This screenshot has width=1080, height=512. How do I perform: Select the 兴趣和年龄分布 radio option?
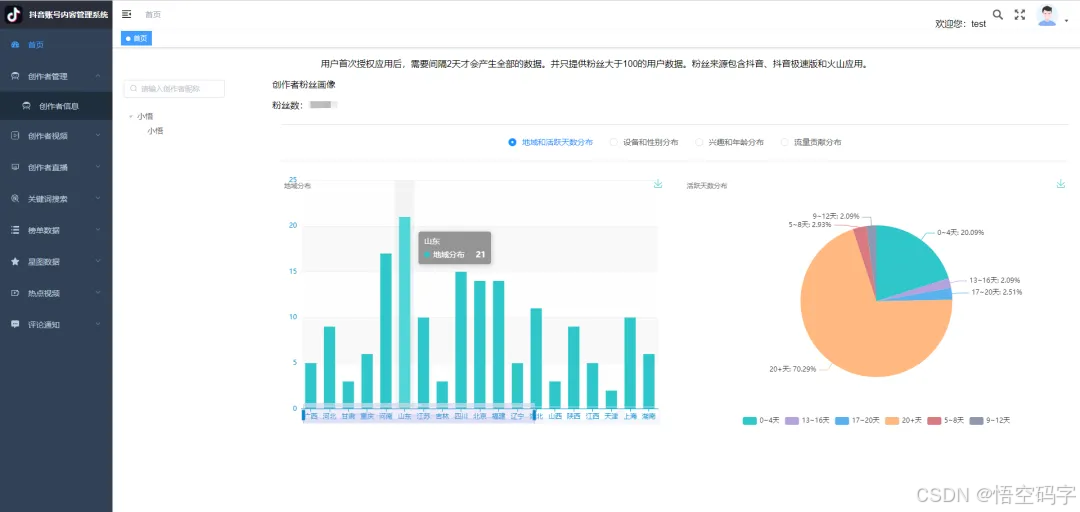729,142
